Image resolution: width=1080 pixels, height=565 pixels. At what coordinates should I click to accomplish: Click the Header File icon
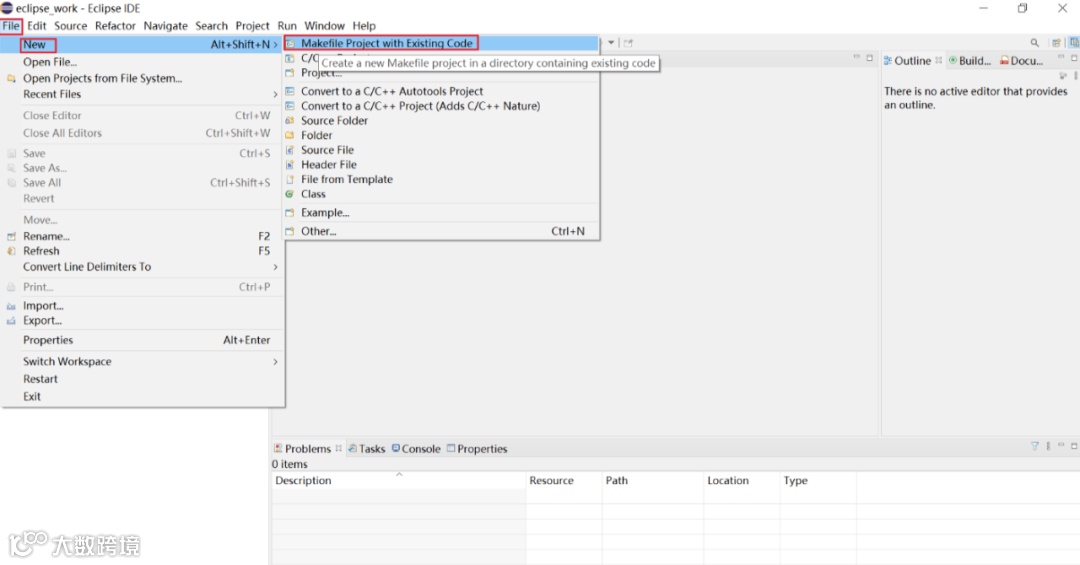pyautogui.click(x=290, y=165)
